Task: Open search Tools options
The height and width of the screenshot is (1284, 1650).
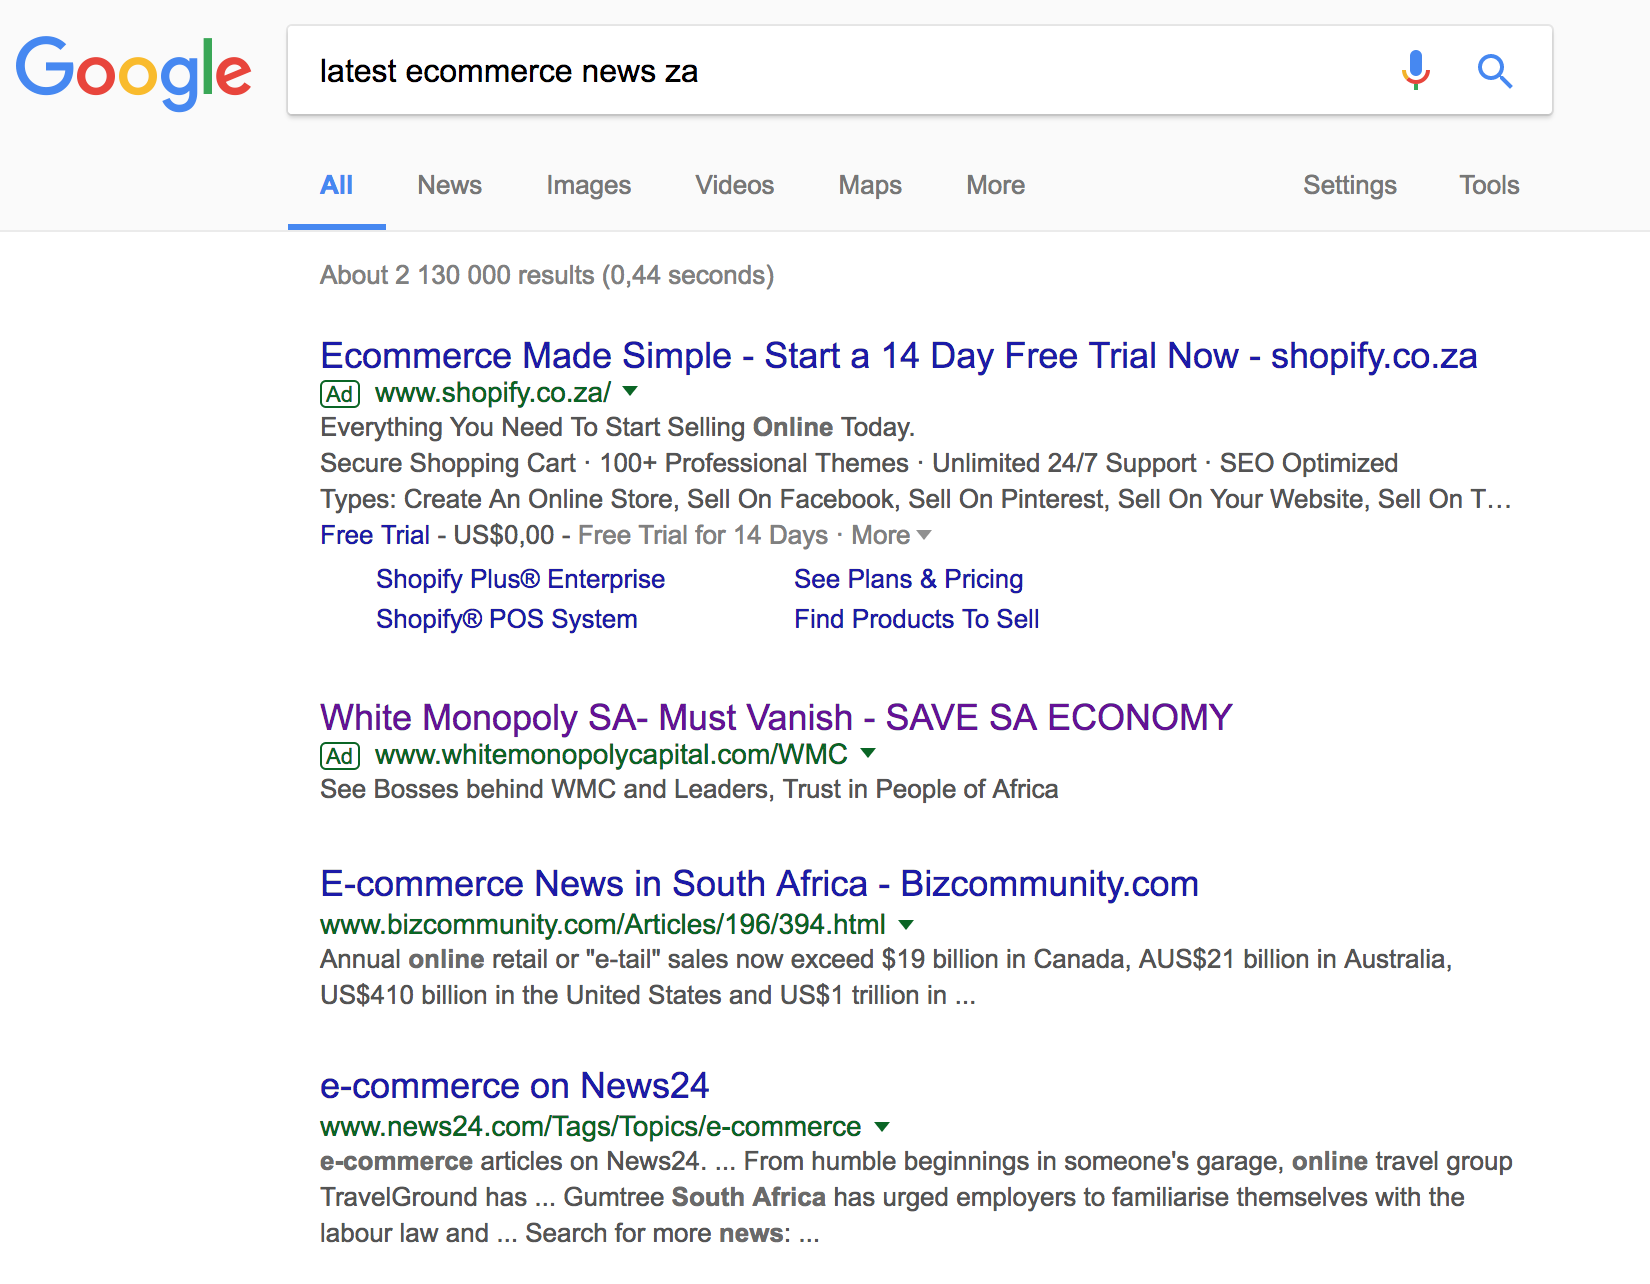Action: click(1489, 185)
